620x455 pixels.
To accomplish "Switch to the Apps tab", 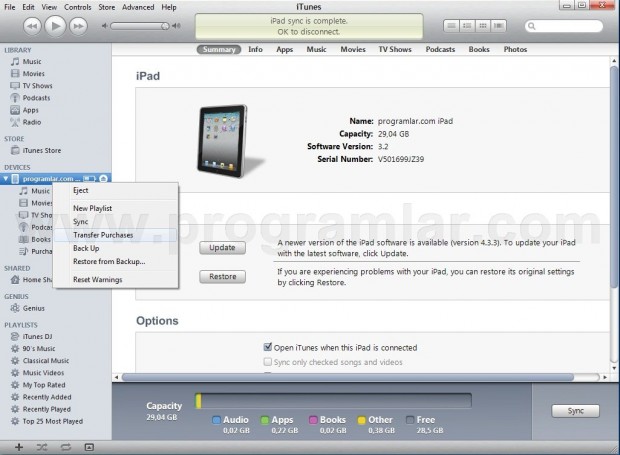I will (x=285, y=49).
